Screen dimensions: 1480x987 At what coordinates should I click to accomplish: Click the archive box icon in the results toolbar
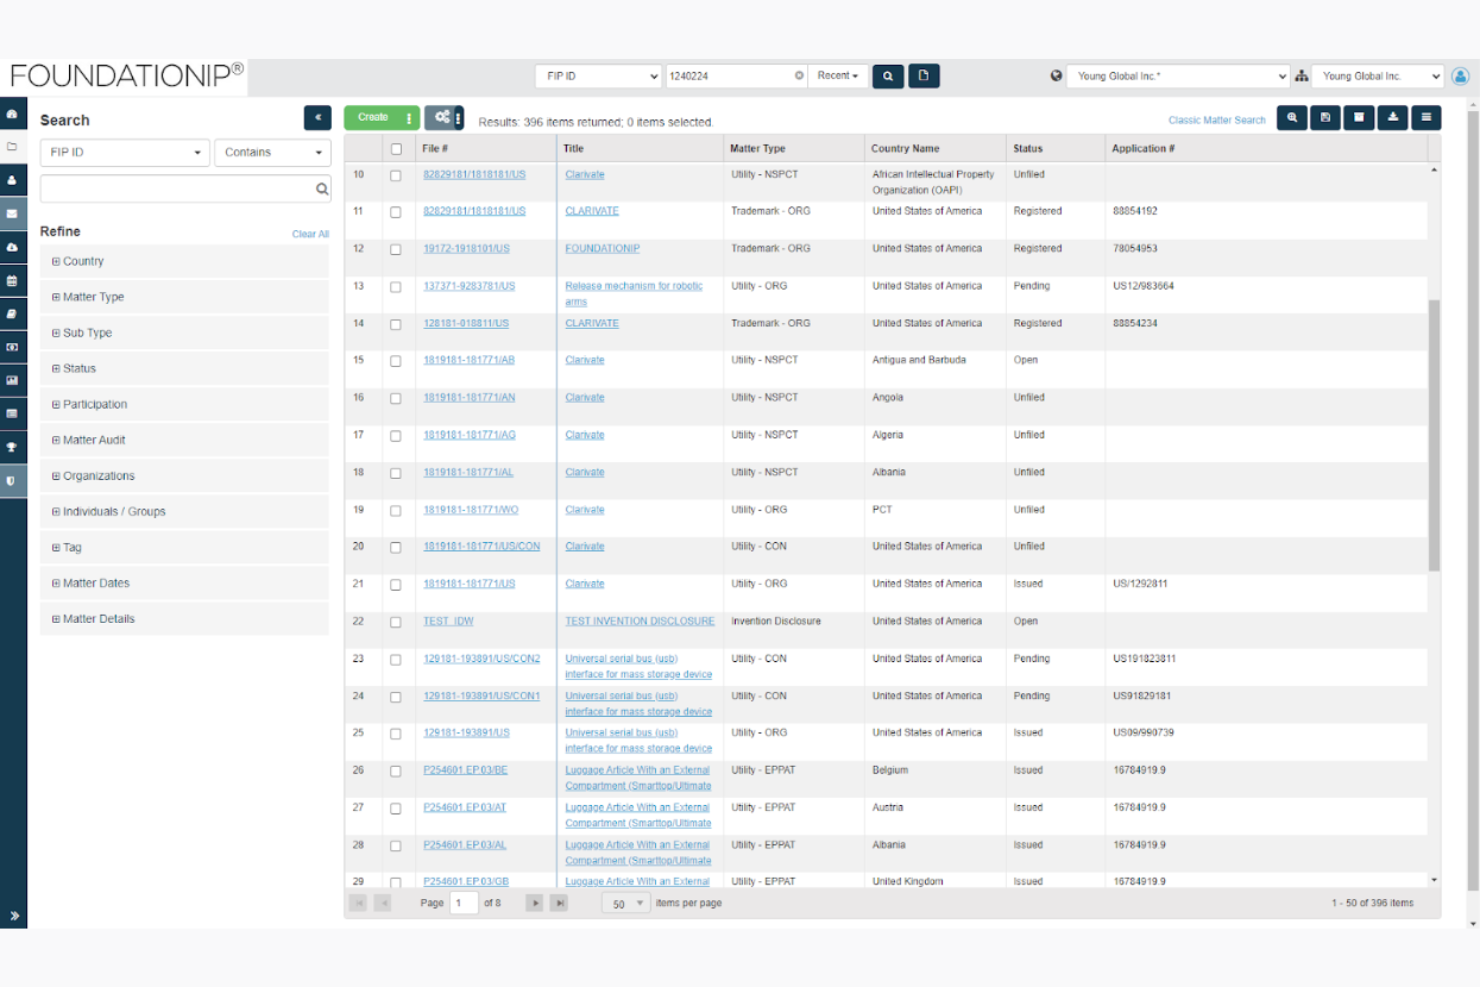pos(1359,118)
